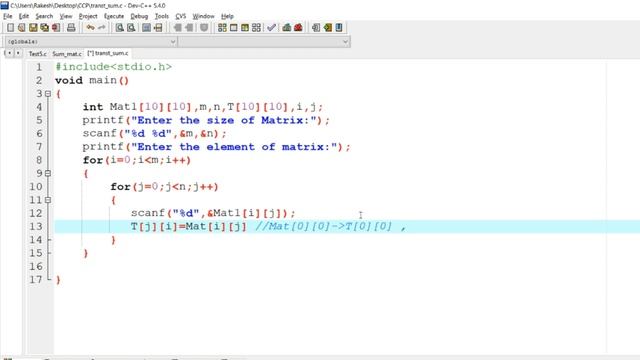Click the Undo arrow icon
Screen dimensions: 640x360
[90, 28]
